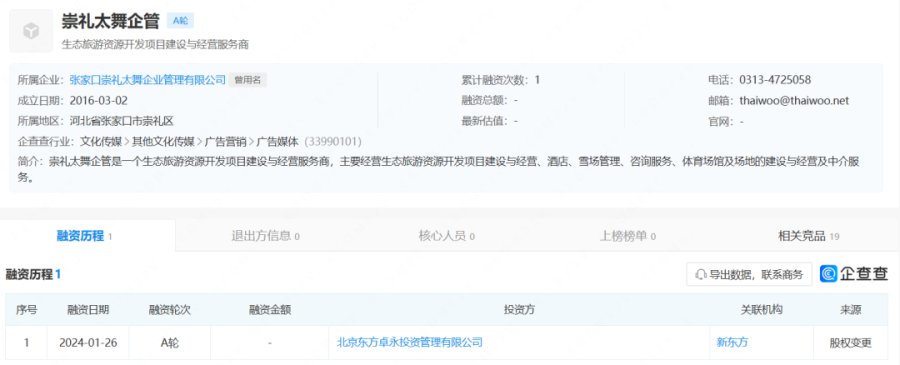
Task: Click the 崇礼太舞企管 title heading
Action: coord(110,21)
